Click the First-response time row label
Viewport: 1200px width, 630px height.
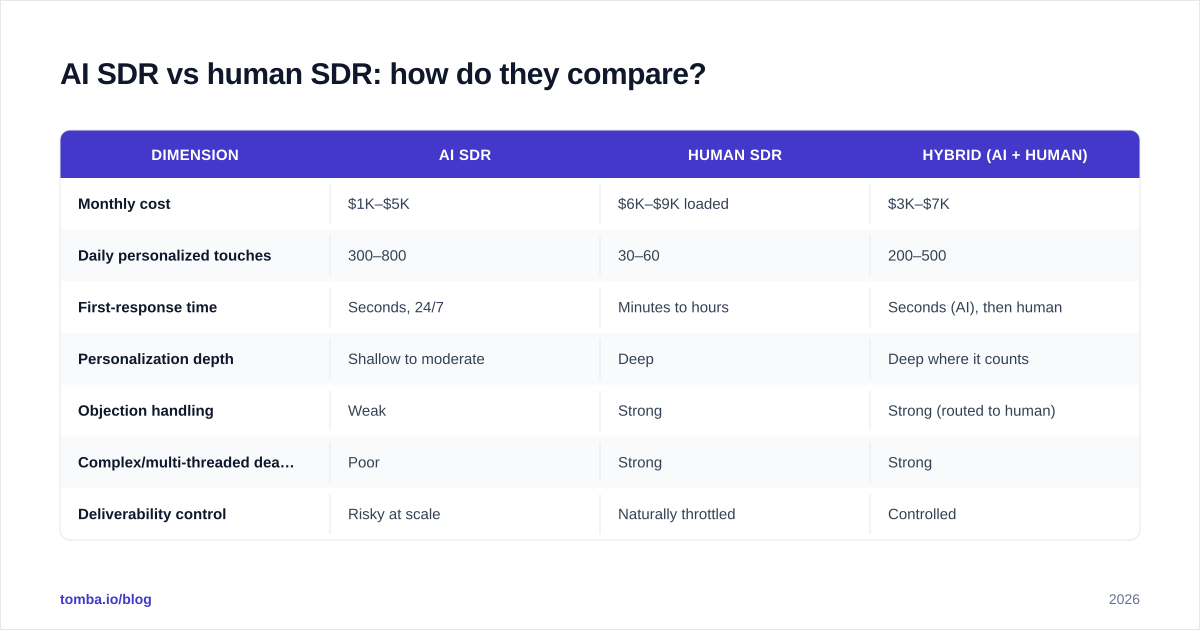coord(147,308)
